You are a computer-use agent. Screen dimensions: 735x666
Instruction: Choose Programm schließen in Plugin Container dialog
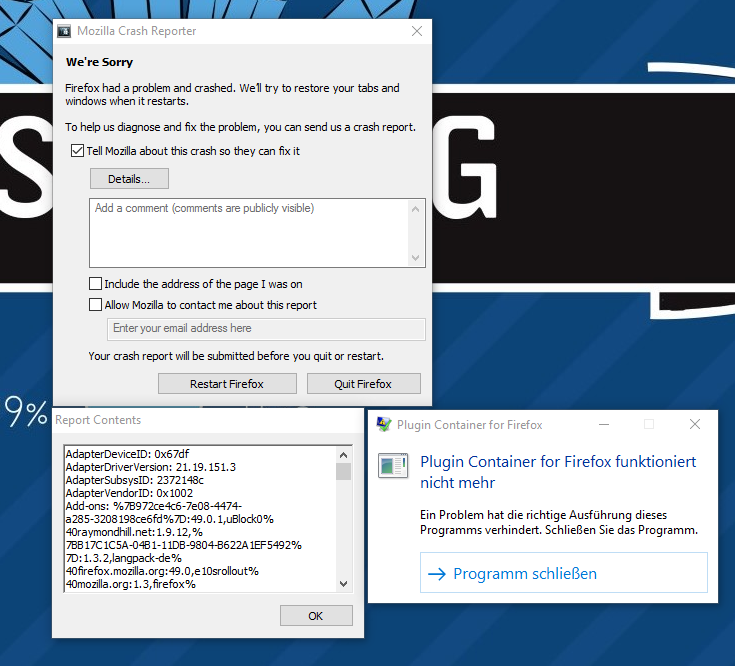563,573
